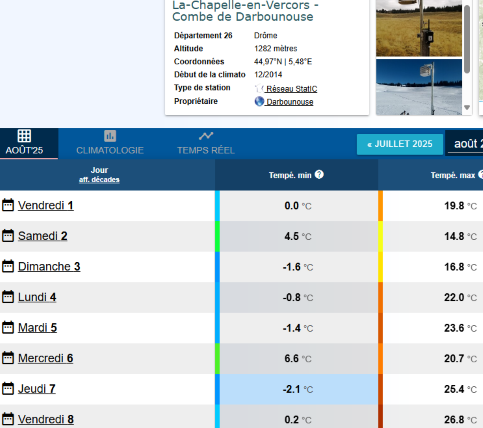Click the globe icon beside Darbounouse

tap(259, 101)
